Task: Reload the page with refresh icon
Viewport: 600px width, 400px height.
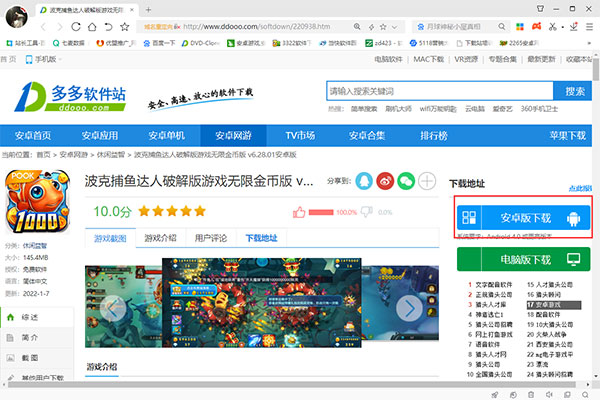Action: [76, 27]
